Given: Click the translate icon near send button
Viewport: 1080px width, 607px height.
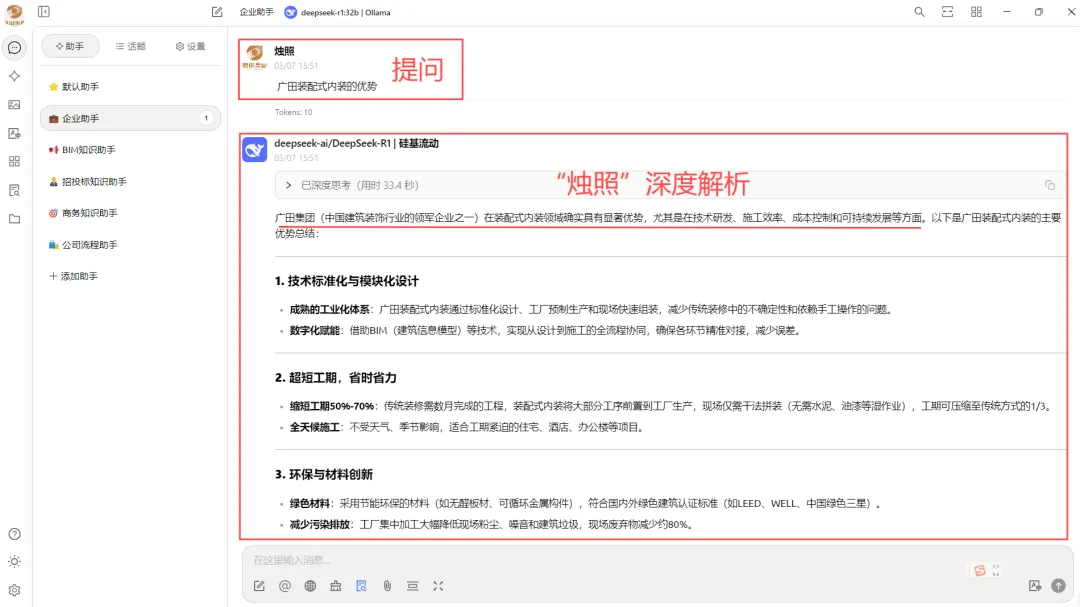Looking at the screenshot, I should [x=1035, y=586].
